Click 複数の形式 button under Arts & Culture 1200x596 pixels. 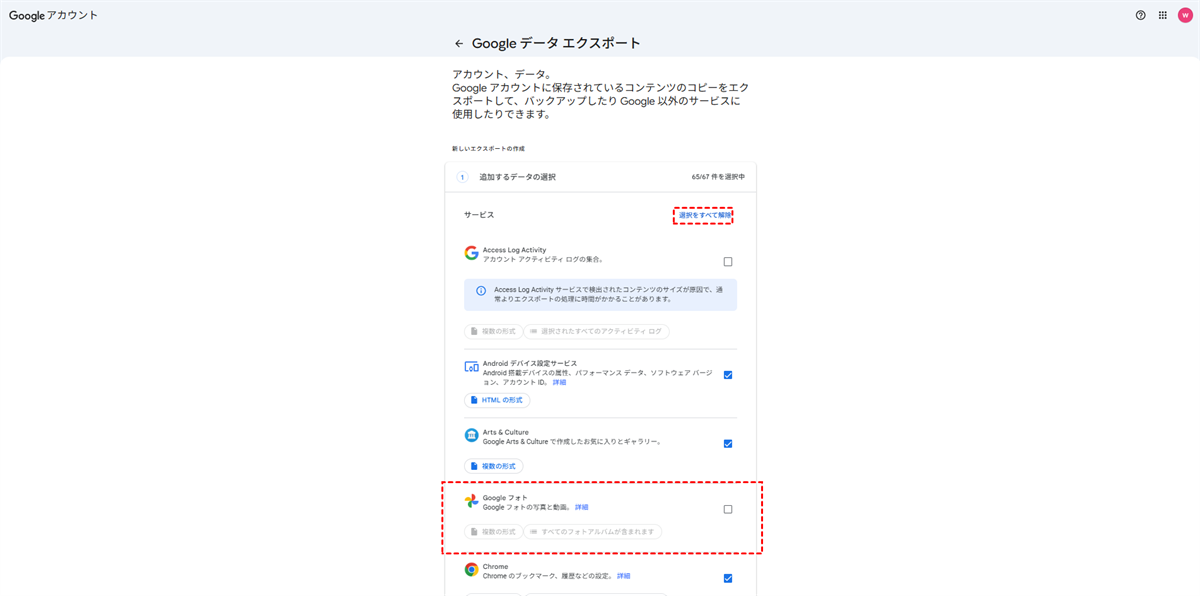pyautogui.click(x=493, y=466)
